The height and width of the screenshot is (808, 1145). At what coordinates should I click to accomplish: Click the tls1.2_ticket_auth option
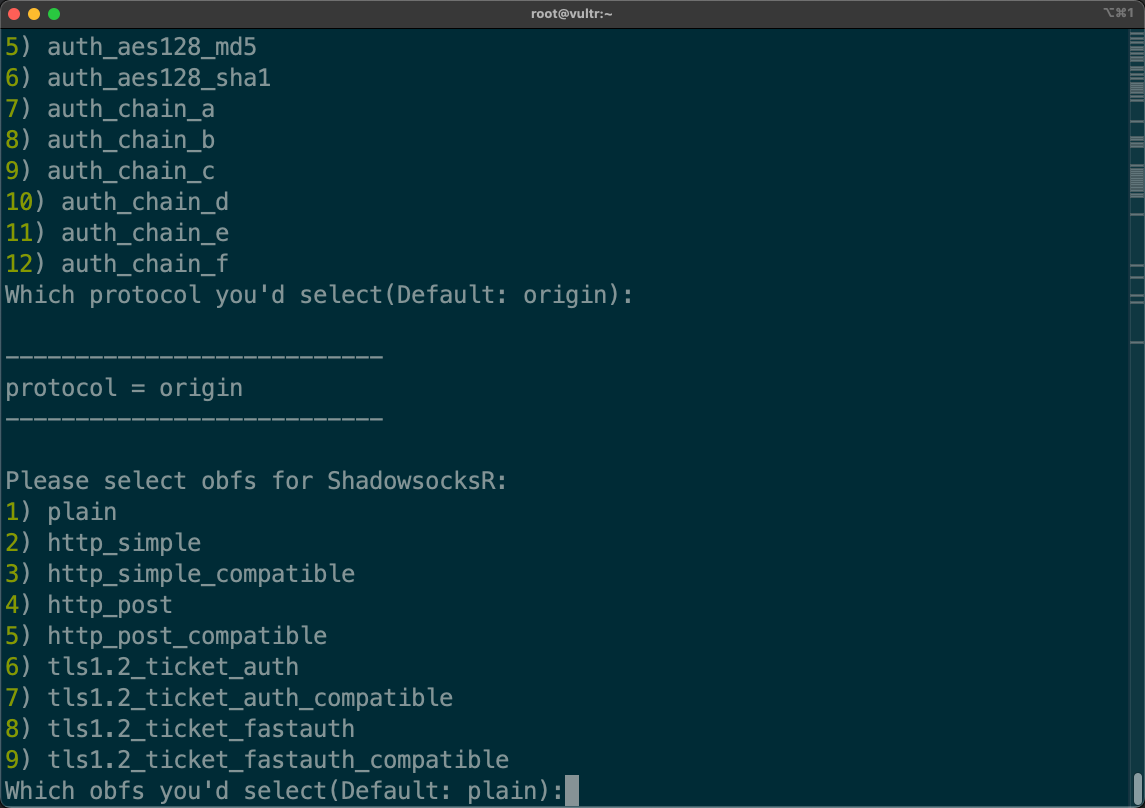pos(173,667)
